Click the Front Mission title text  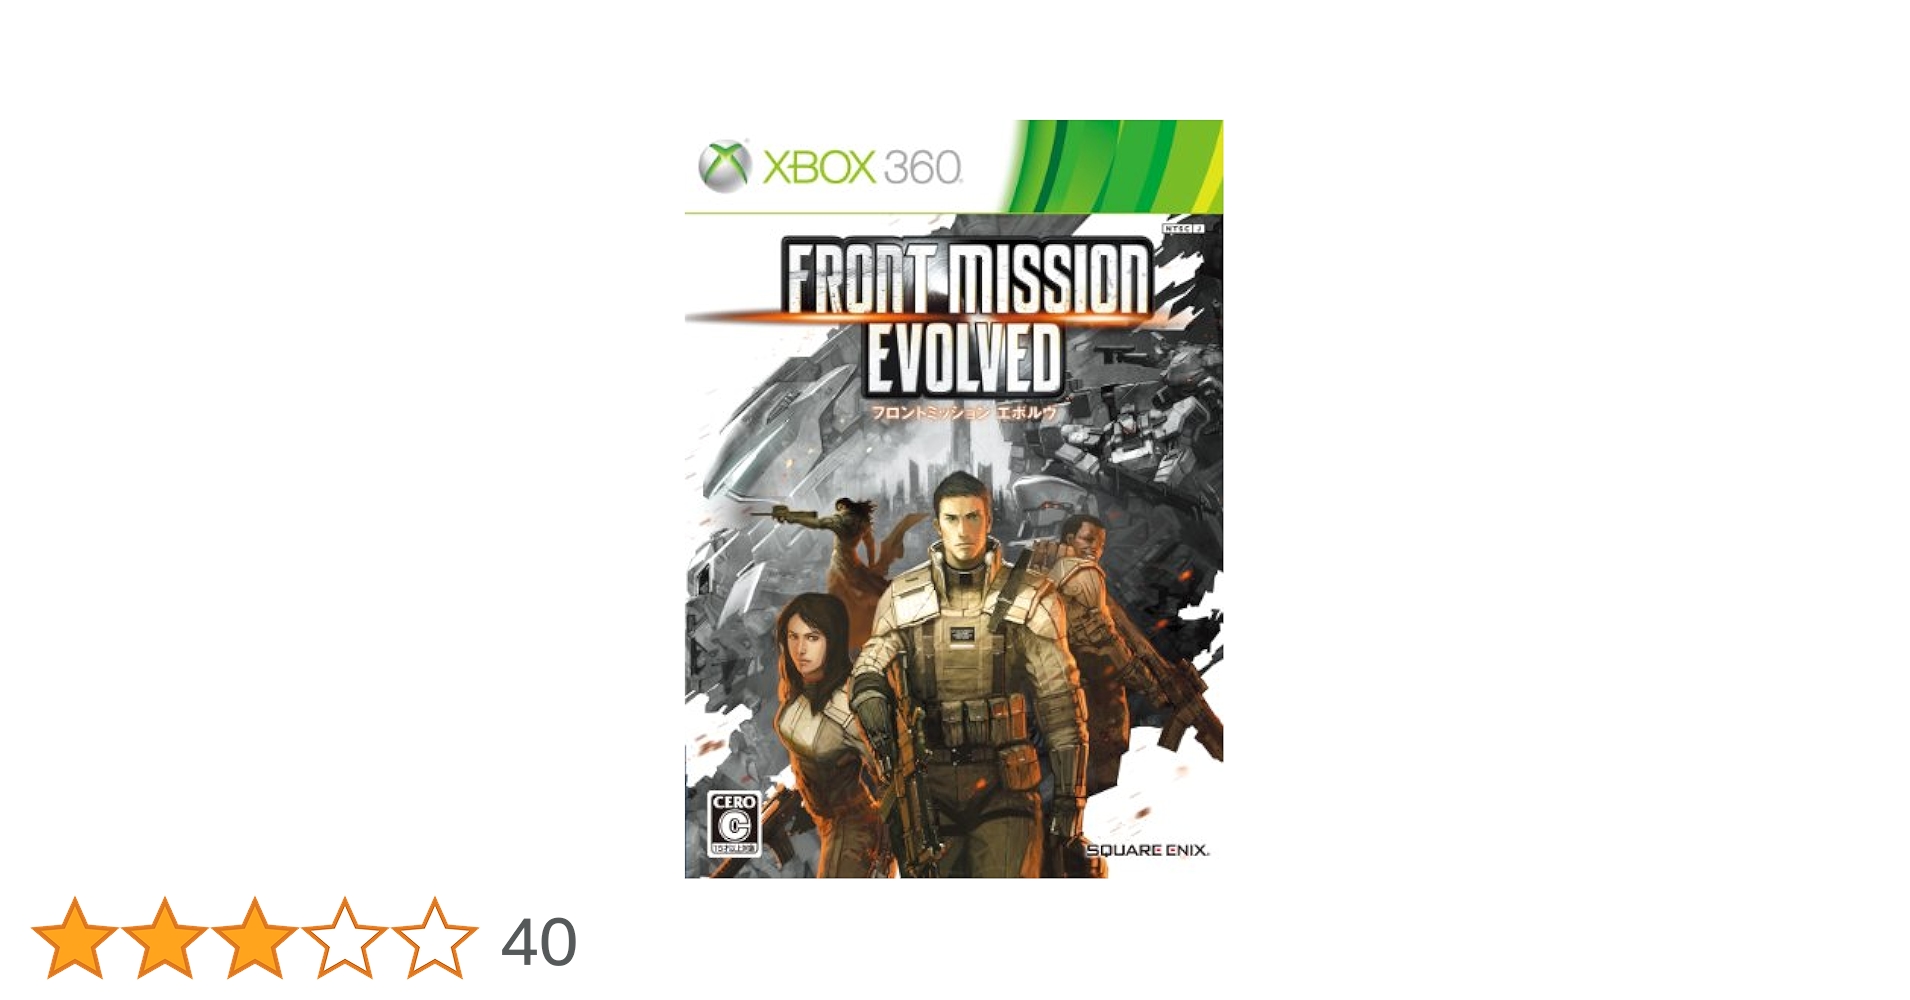click(967, 279)
